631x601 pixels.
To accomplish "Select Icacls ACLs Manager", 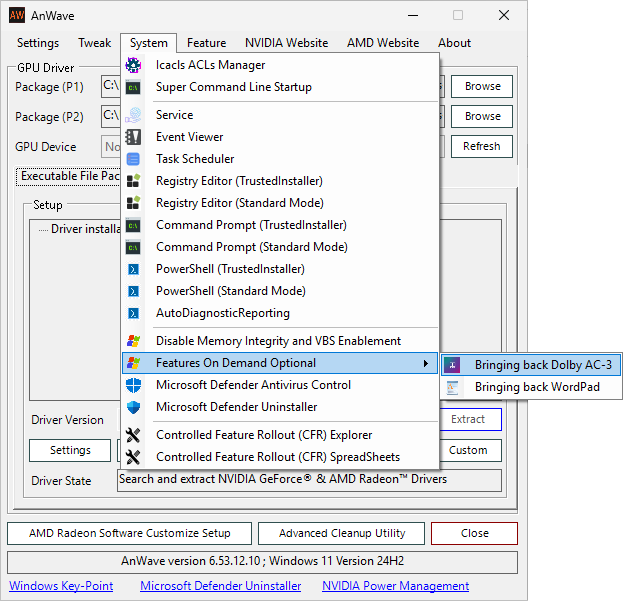I will coord(280,65).
